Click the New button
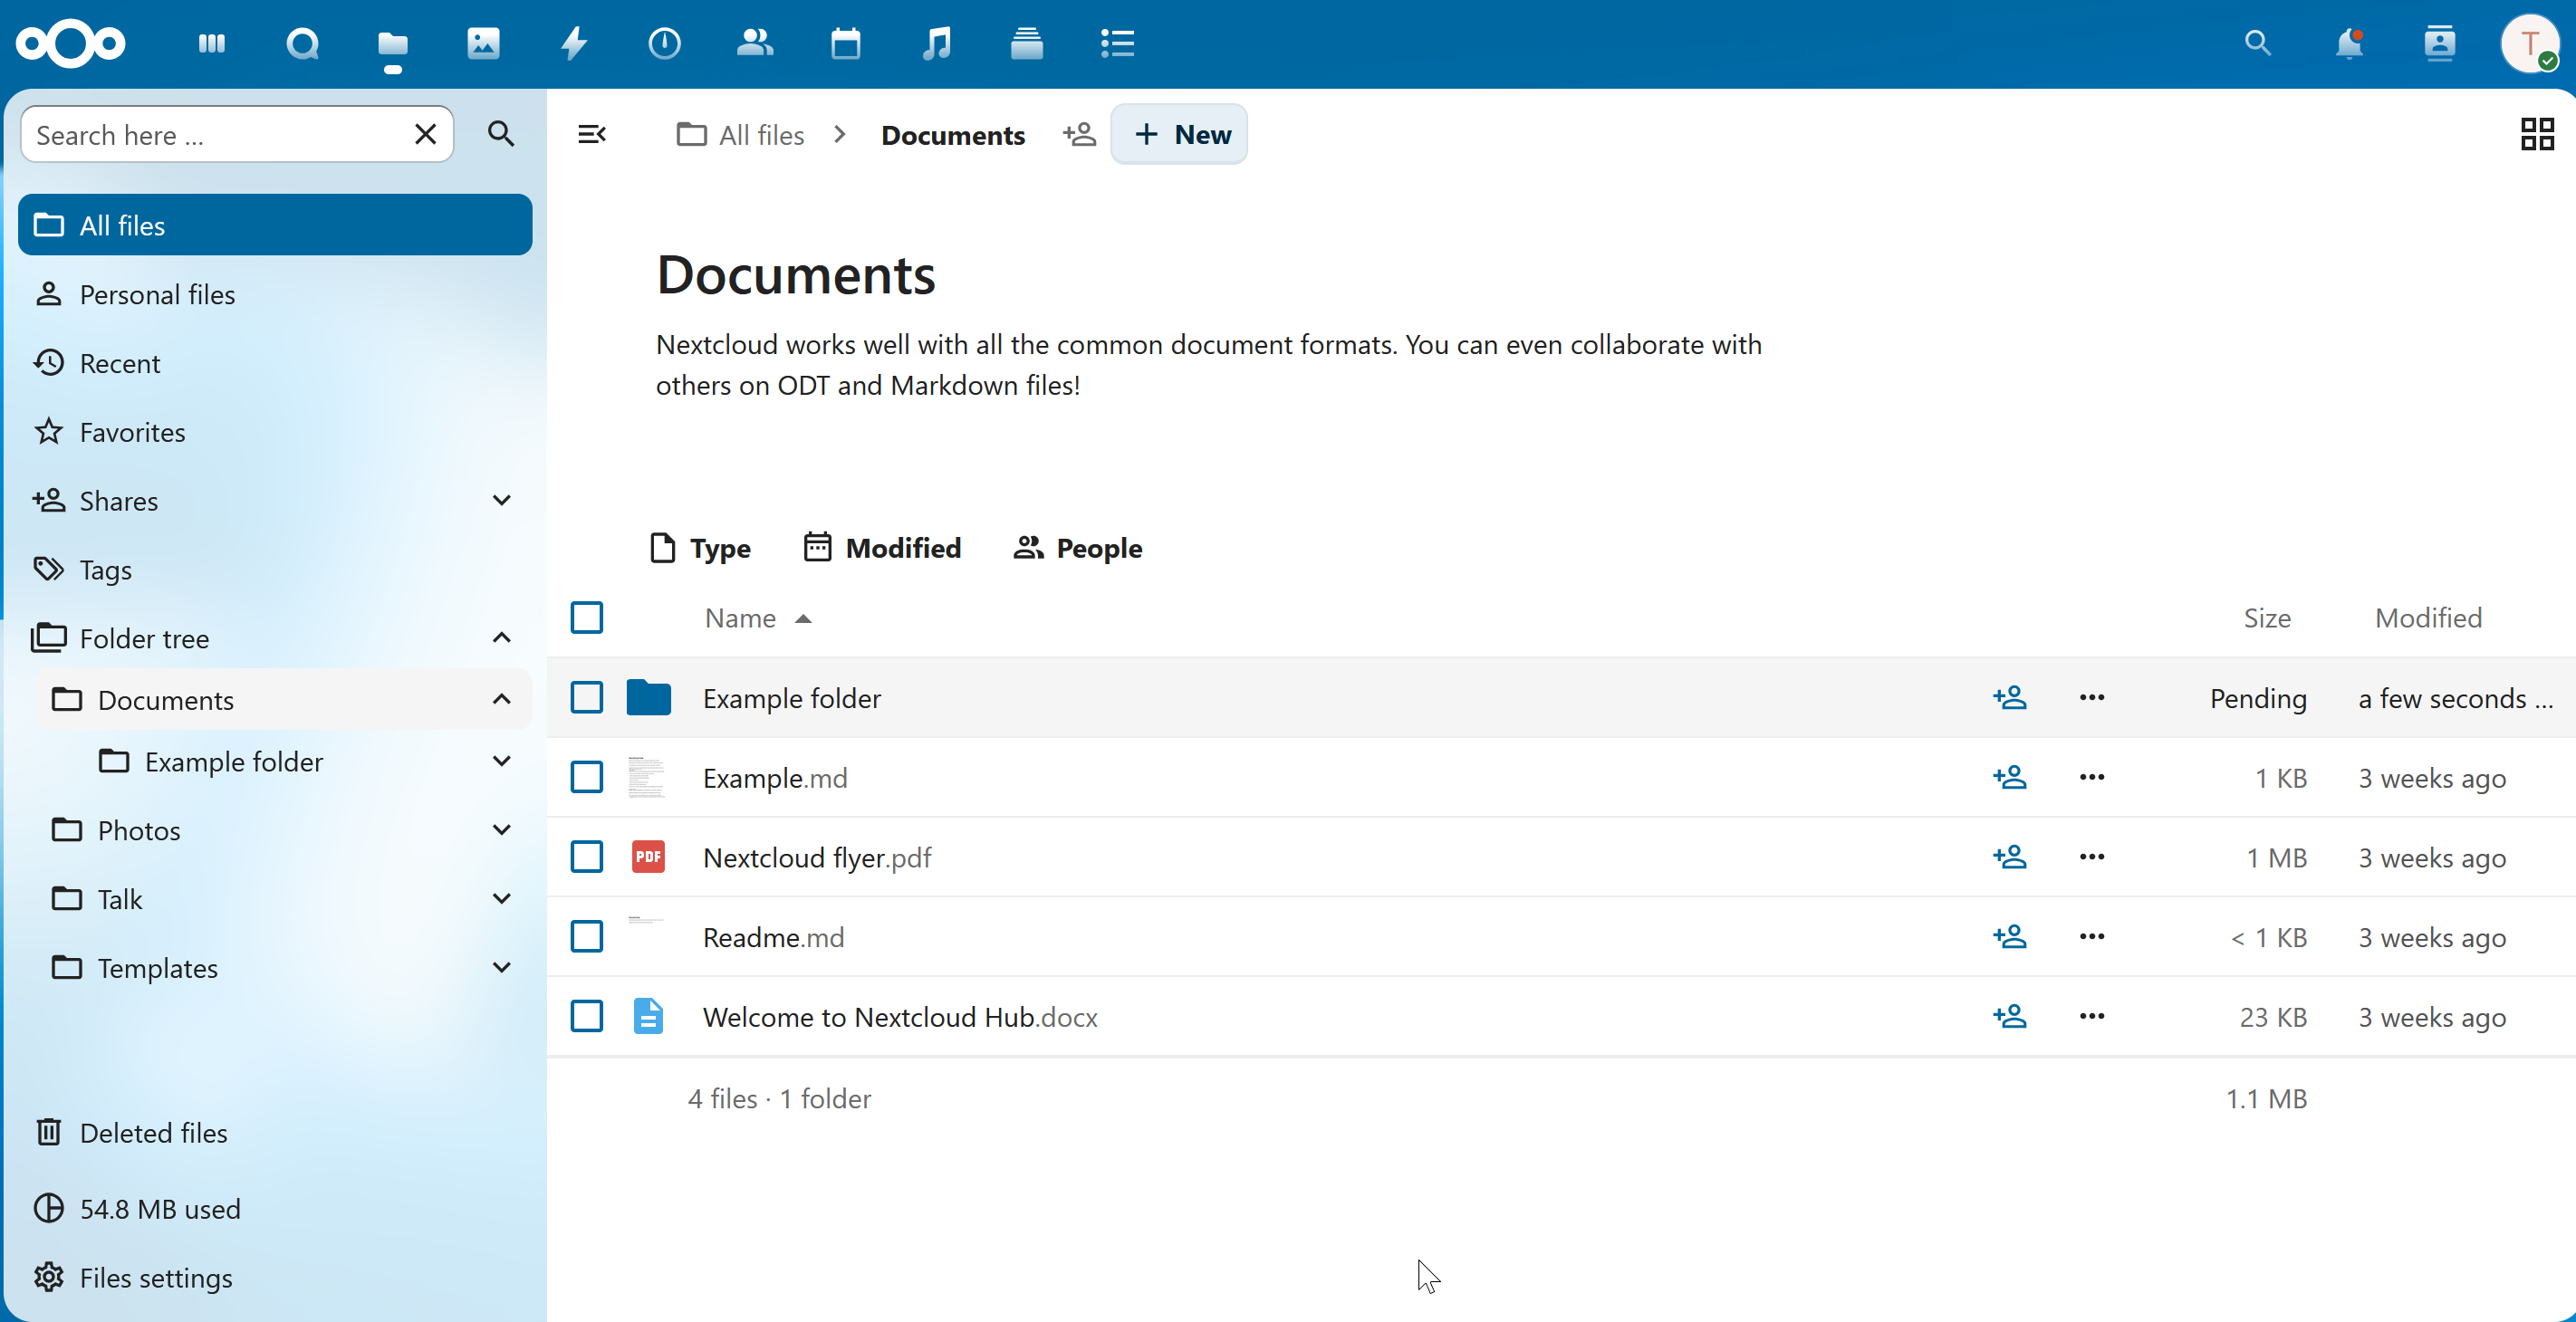 click(x=1180, y=134)
